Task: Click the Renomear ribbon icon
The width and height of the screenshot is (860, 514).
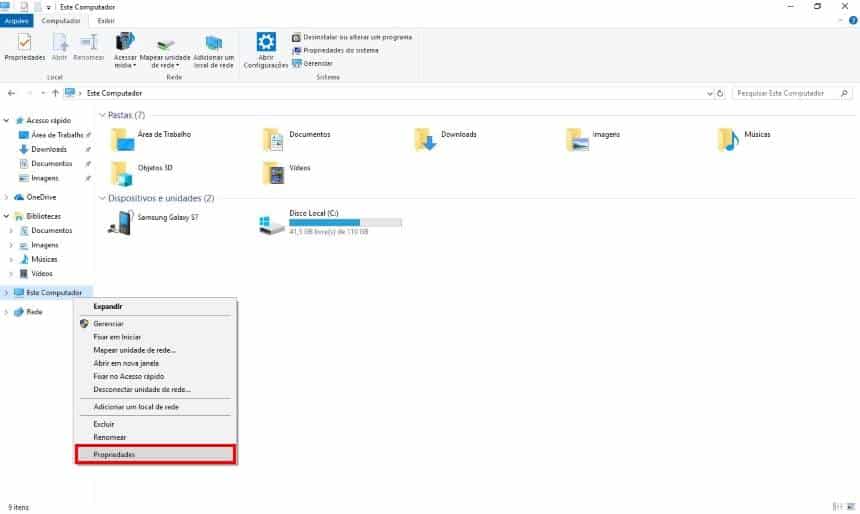Action: tap(88, 47)
